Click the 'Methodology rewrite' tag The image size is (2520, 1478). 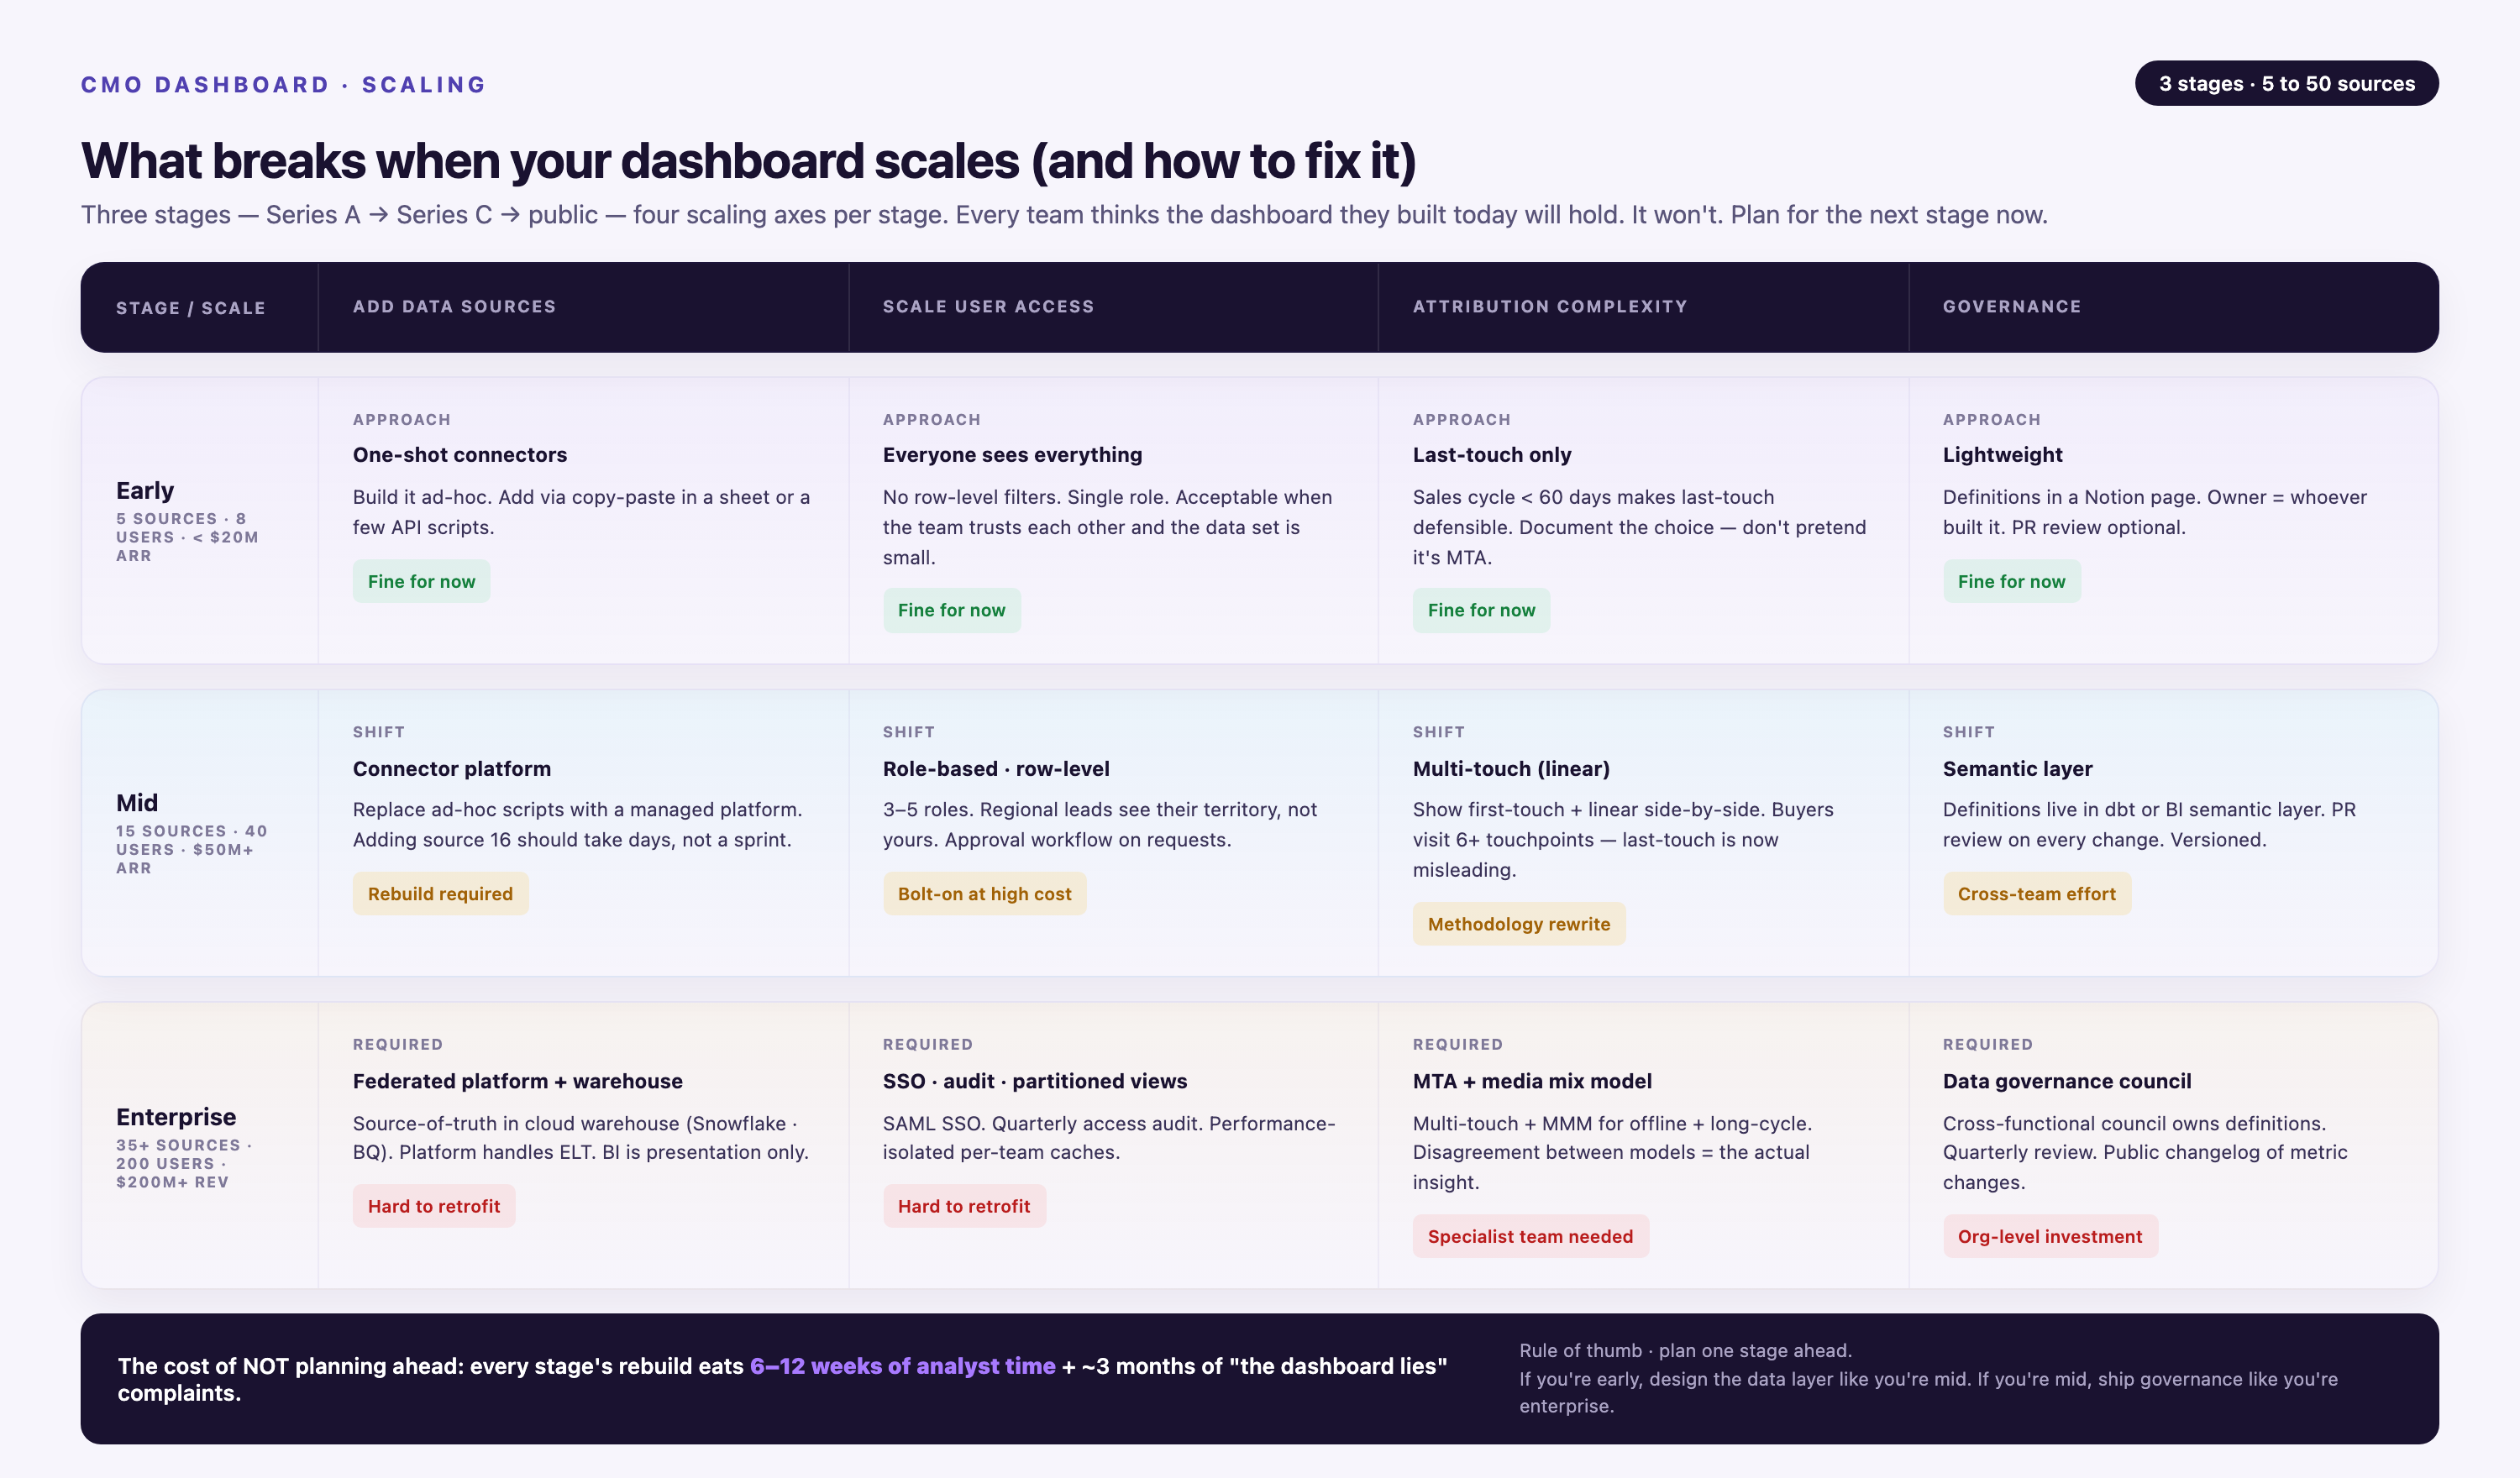tap(1518, 924)
